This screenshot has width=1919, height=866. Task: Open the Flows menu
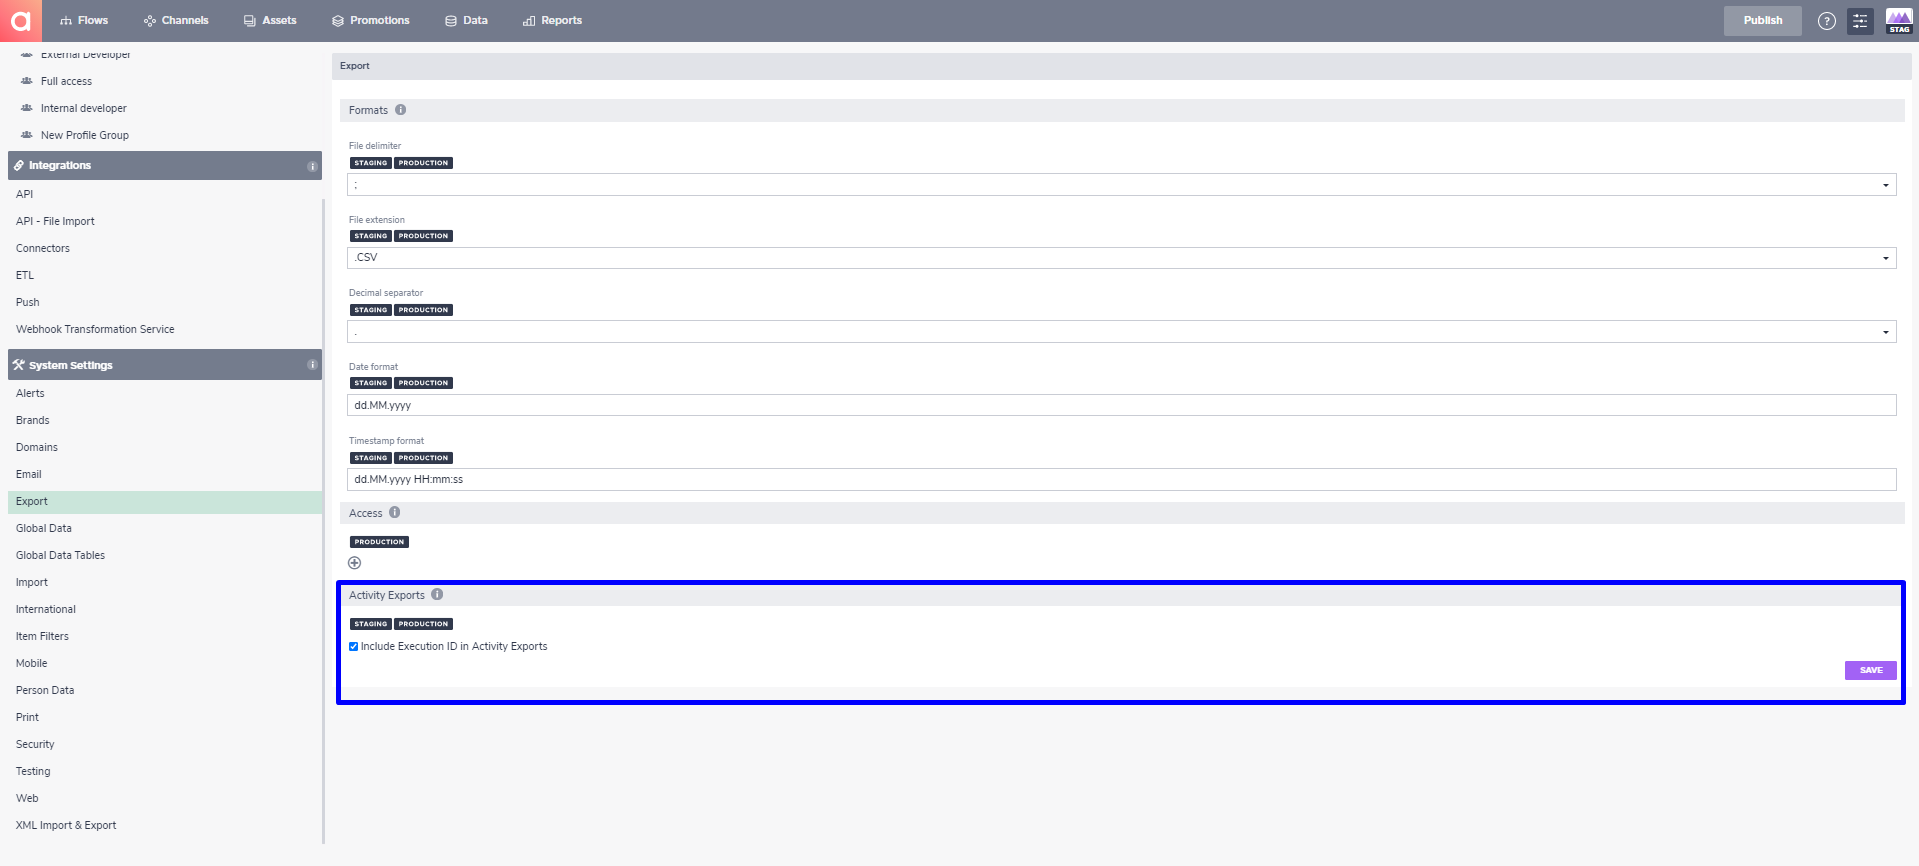(x=84, y=20)
